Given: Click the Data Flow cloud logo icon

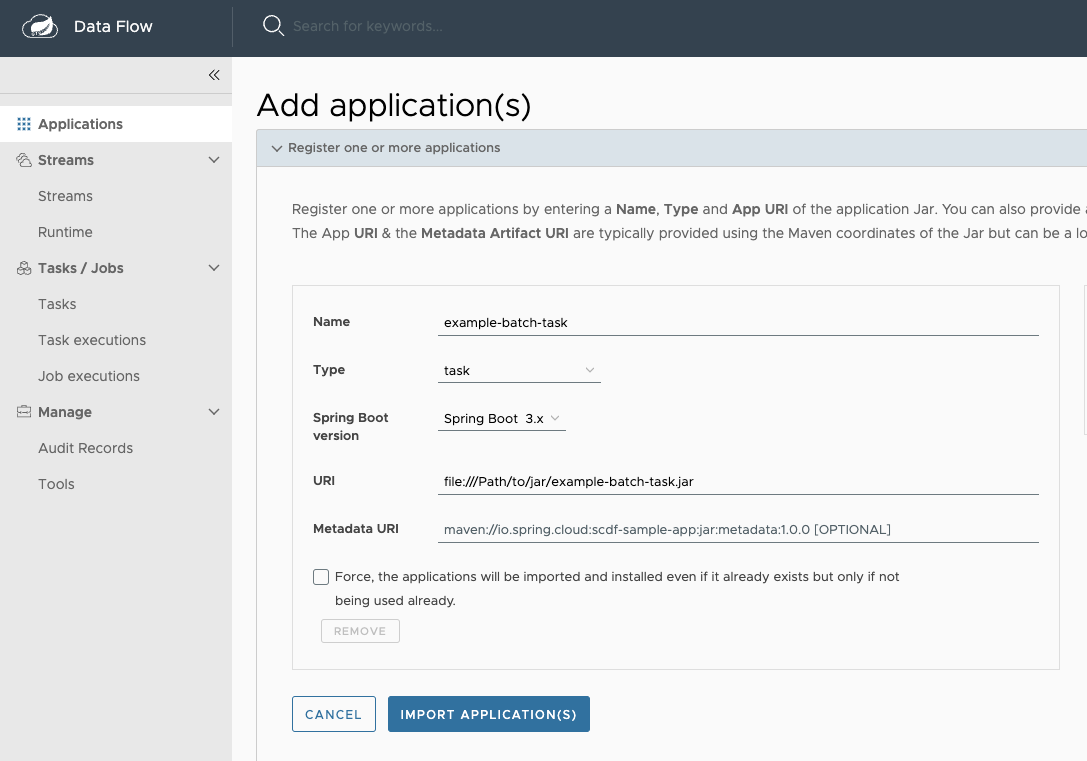Looking at the screenshot, I should 41,27.
